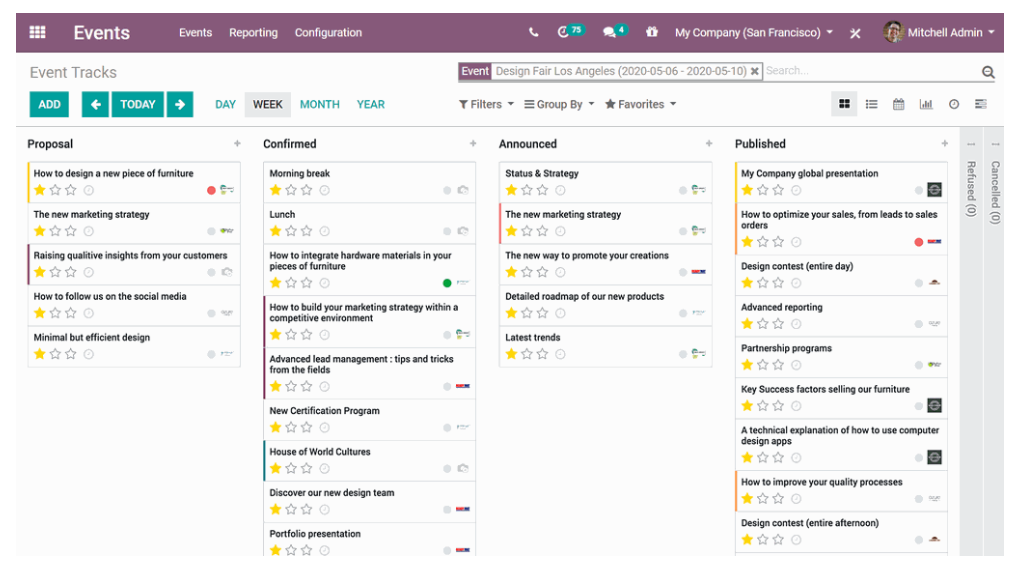The width and height of the screenshot is (1020, 576).
Task: Remove the Design Fair Los Angeles search filter
Action: pyautogui.click(x=755, y=71)
